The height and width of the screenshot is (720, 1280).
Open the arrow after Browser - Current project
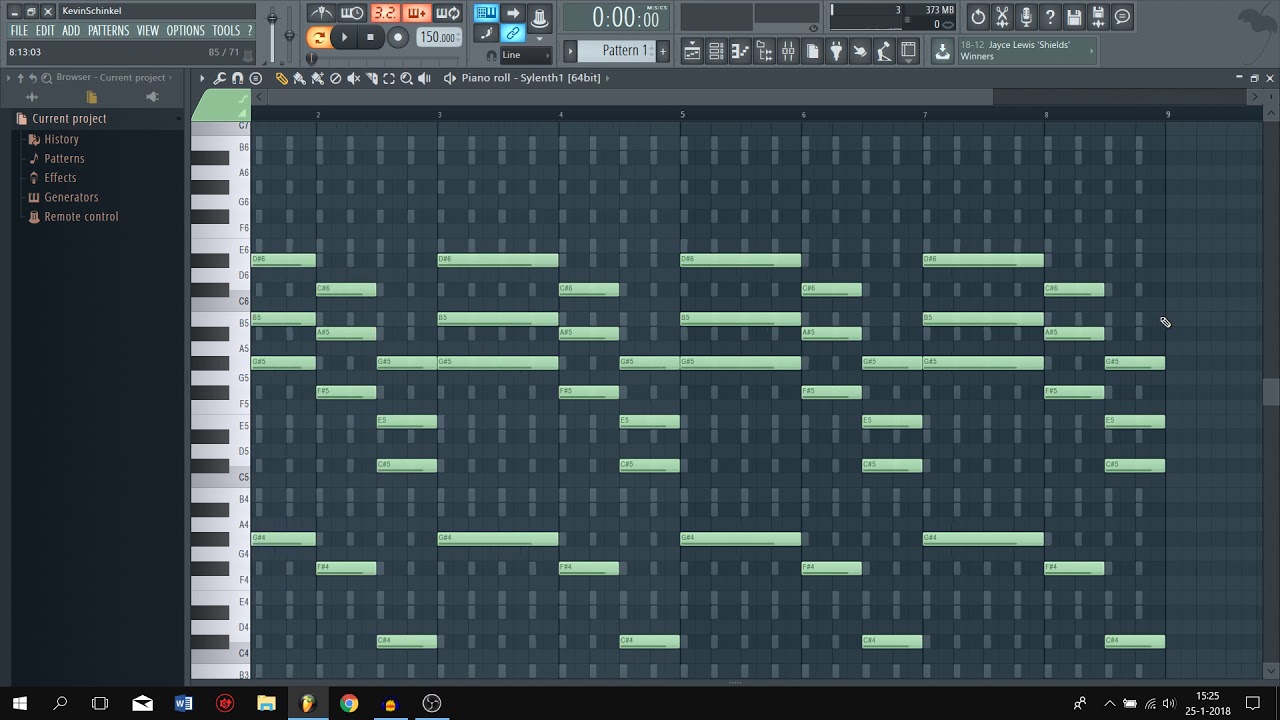(170, 78)
